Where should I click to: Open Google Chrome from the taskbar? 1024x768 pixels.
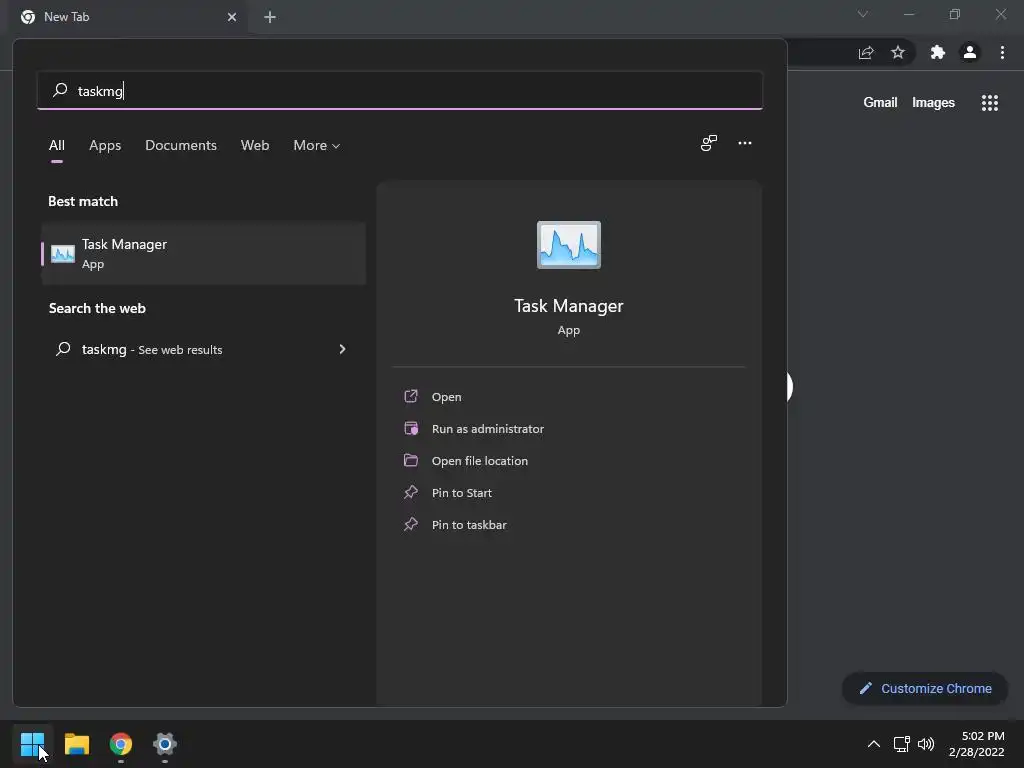point(121,744)
